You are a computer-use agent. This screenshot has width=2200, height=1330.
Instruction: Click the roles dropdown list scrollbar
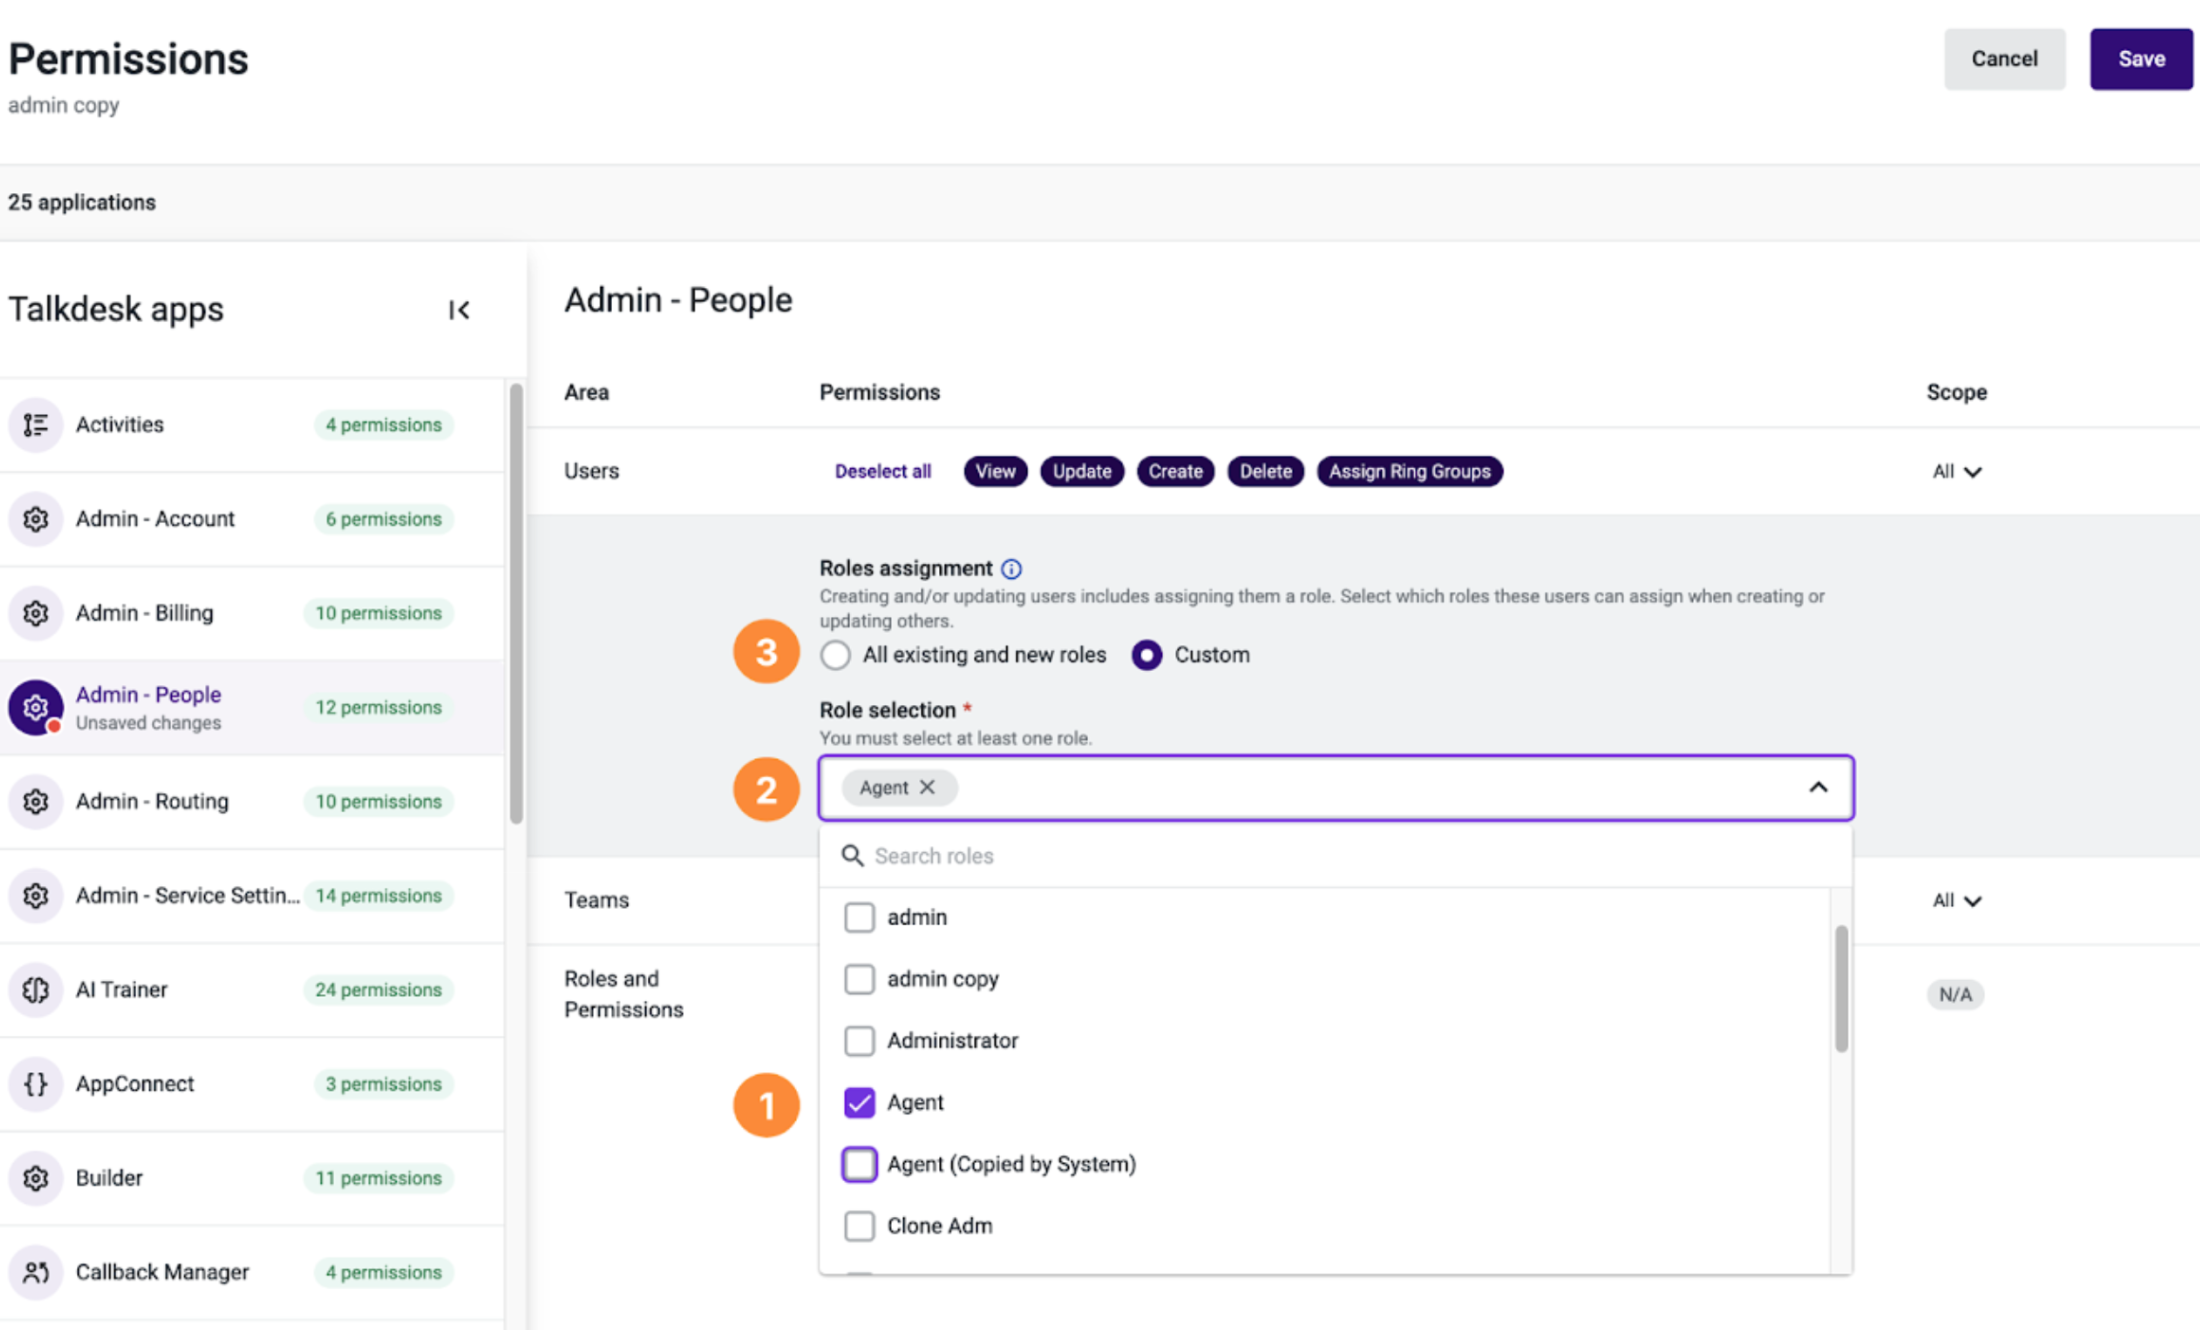[1841, 988]
